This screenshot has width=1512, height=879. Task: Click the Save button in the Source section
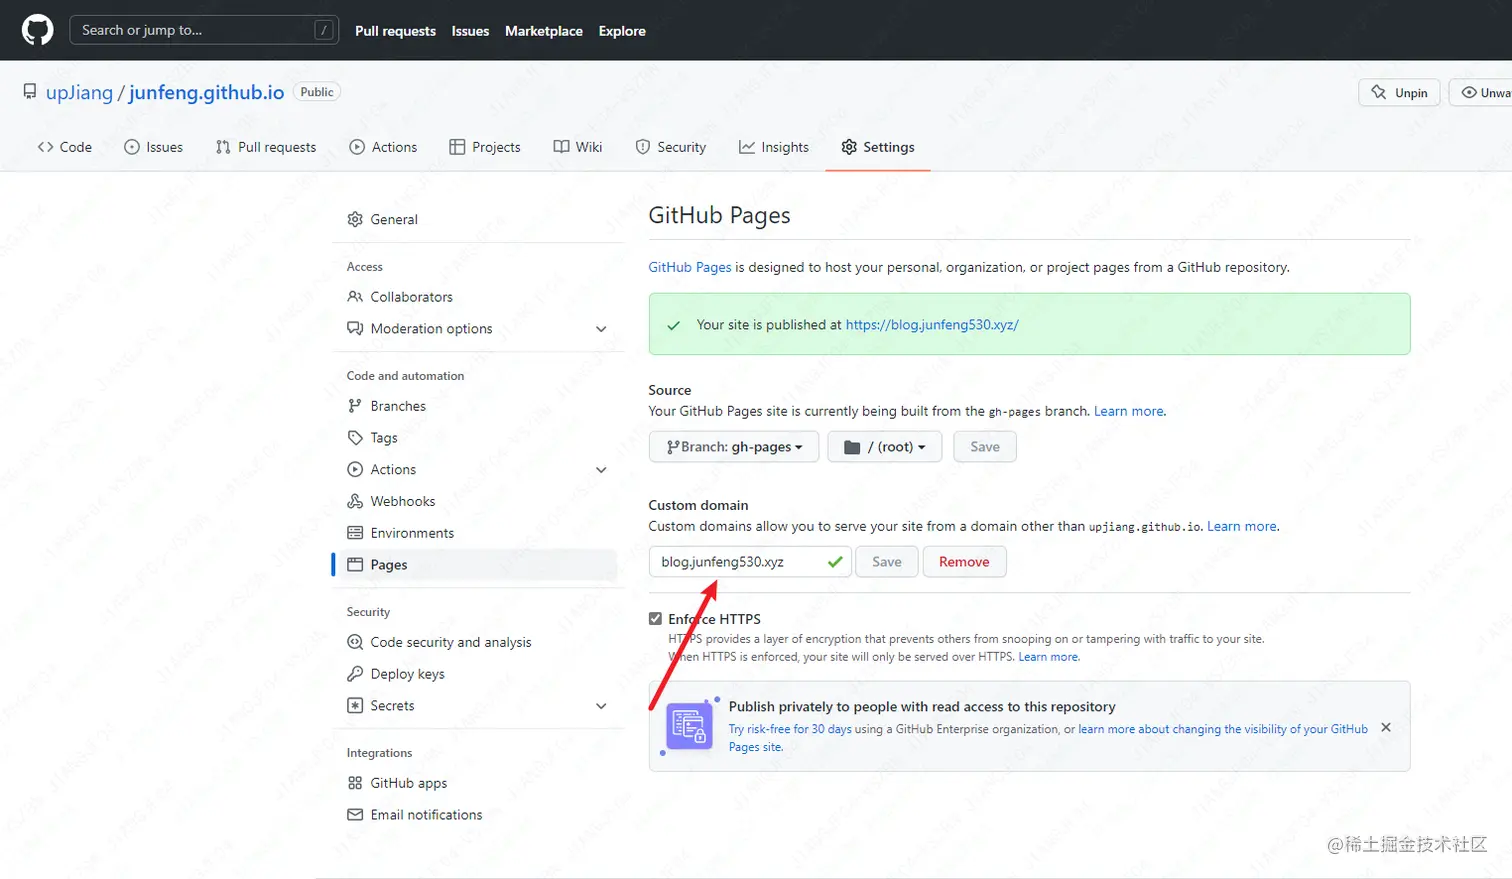coord(985,447)
